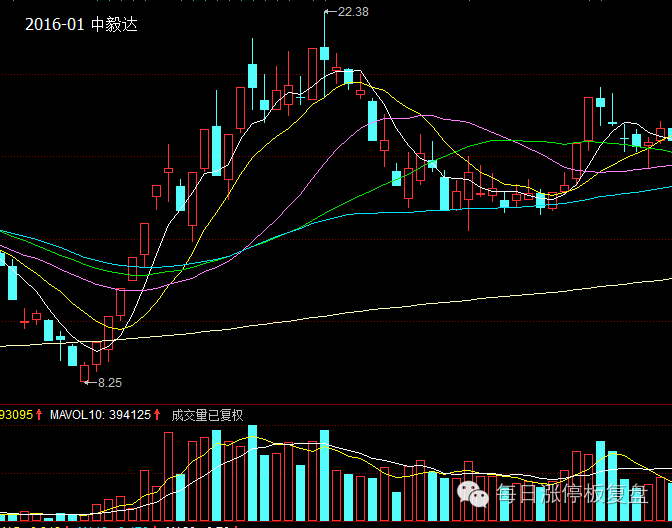Click the "成交量已复权" label
672x528 pixels.
point(207,415)
